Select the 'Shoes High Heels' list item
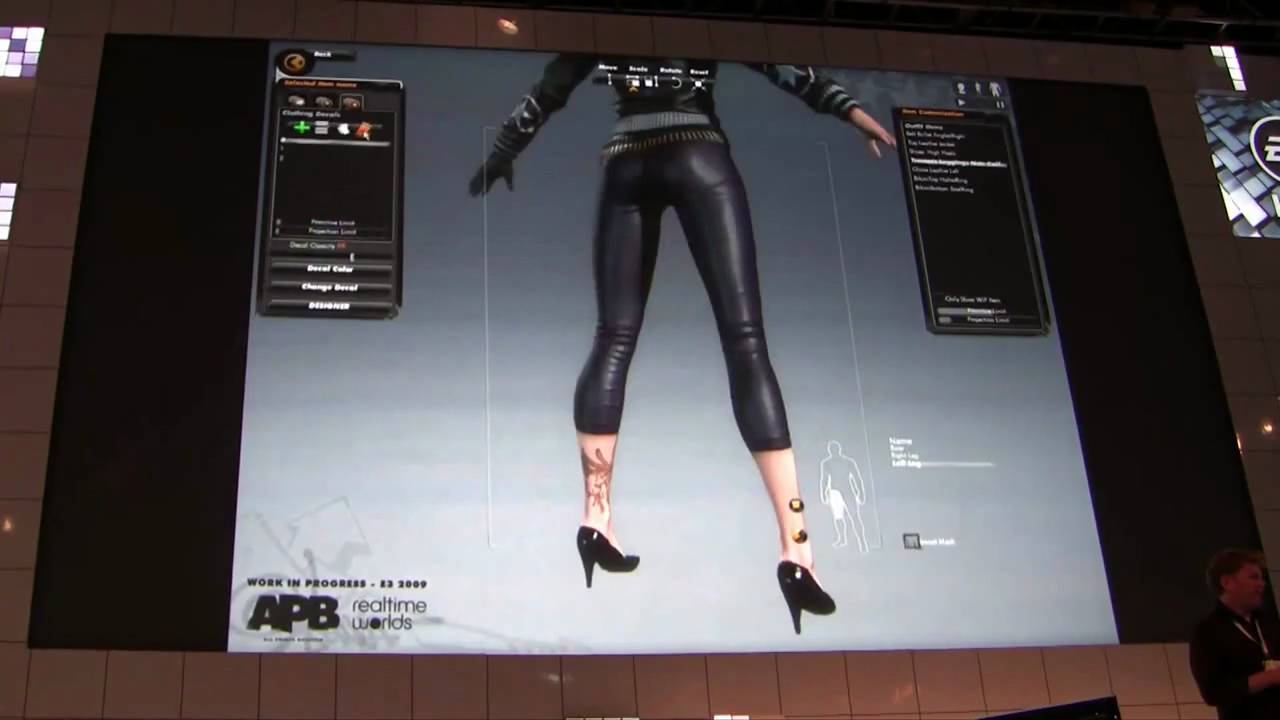 click(932, 153)
